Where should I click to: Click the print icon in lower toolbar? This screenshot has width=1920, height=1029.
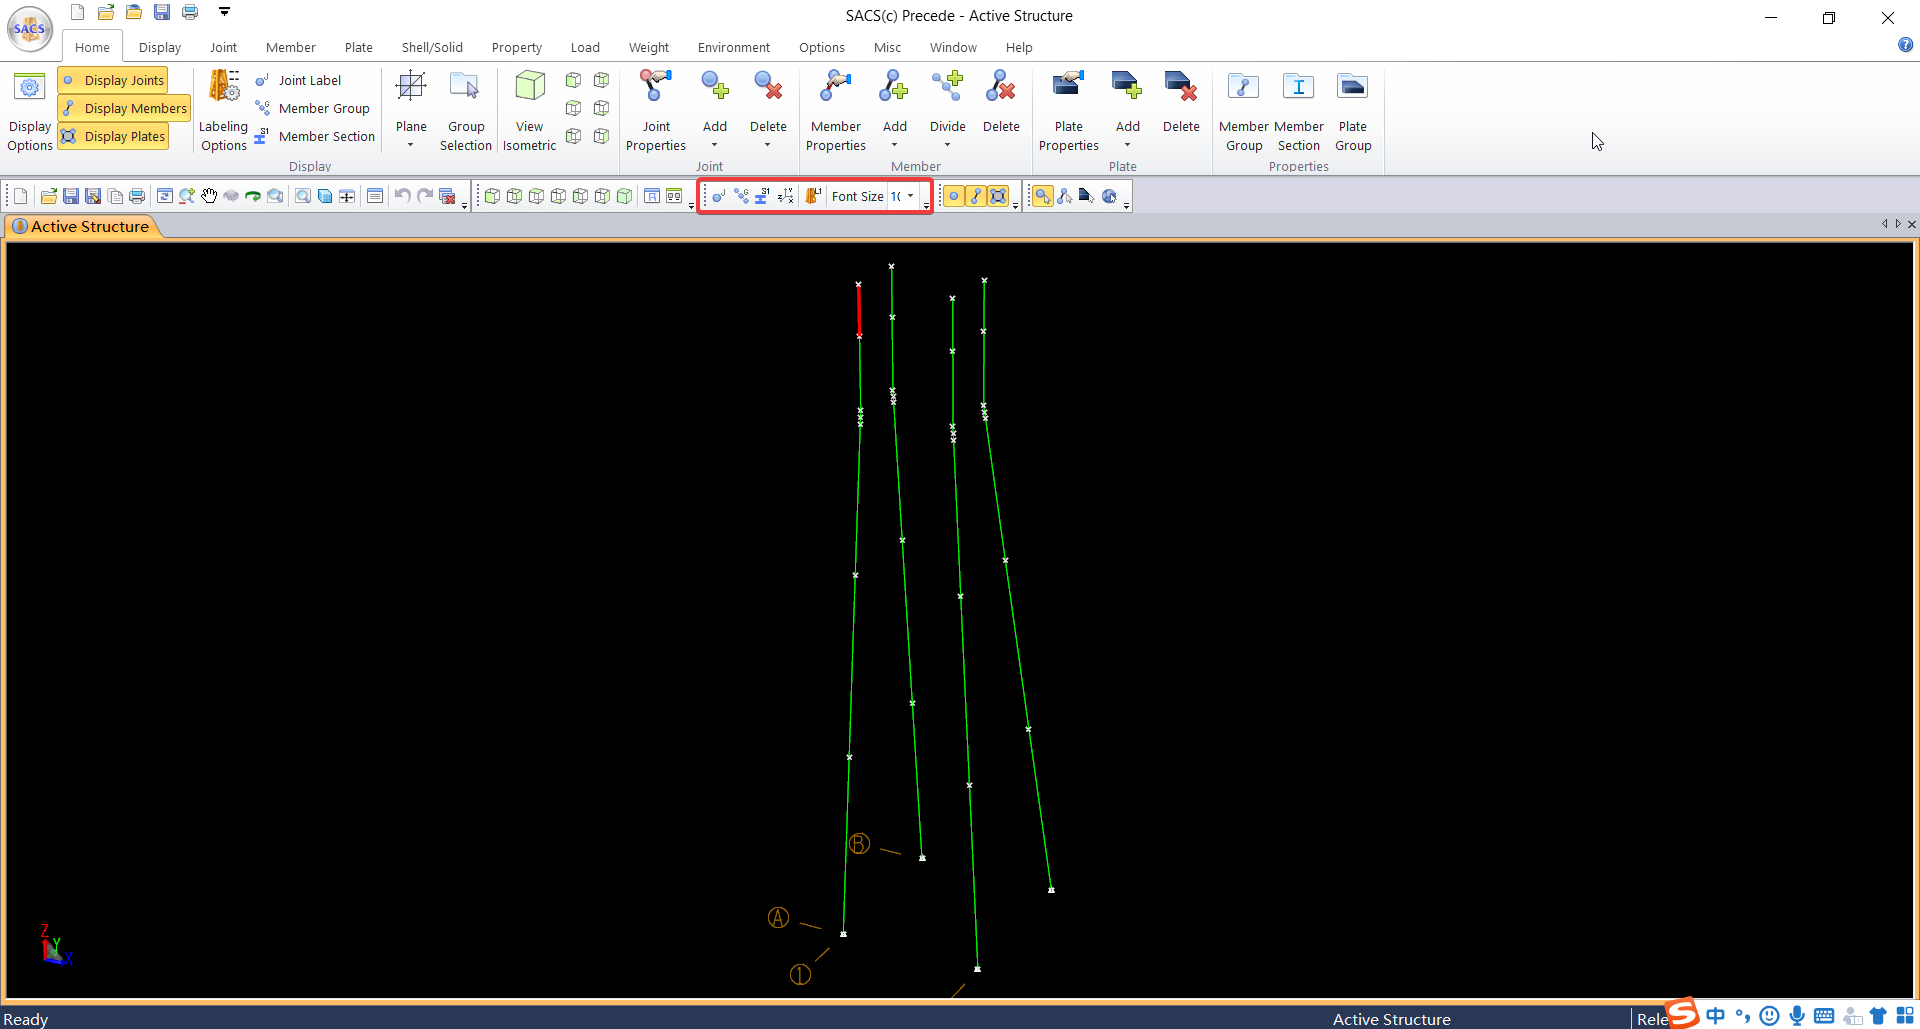click(x=137, y=196)
